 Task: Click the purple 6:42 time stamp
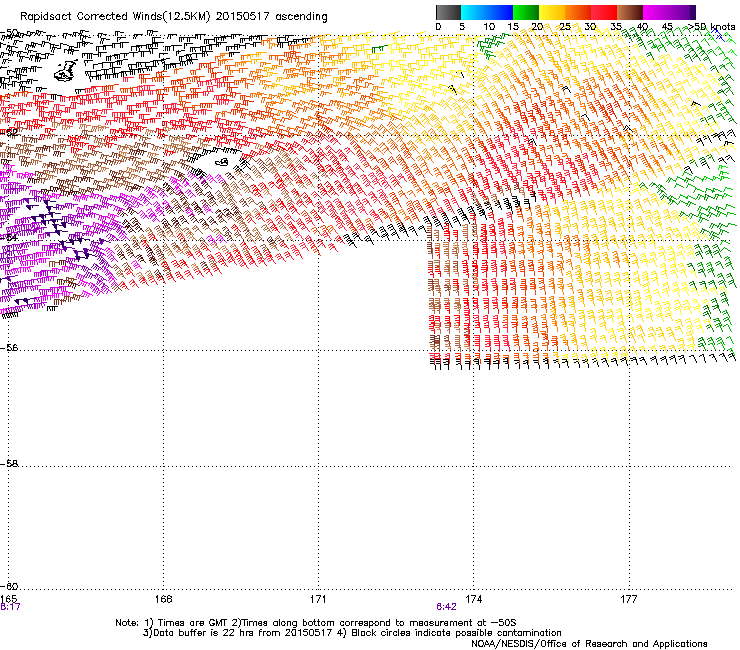(446, 607)
